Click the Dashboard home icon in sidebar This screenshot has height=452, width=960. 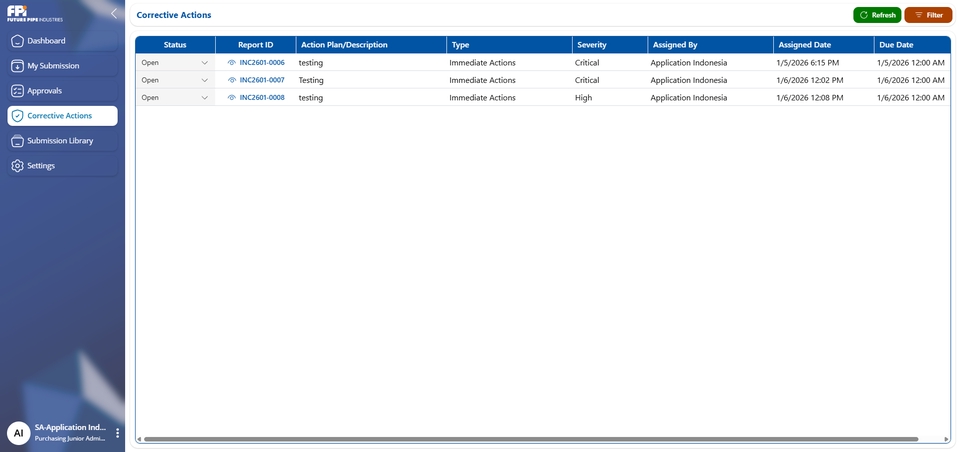coord(17,41)
